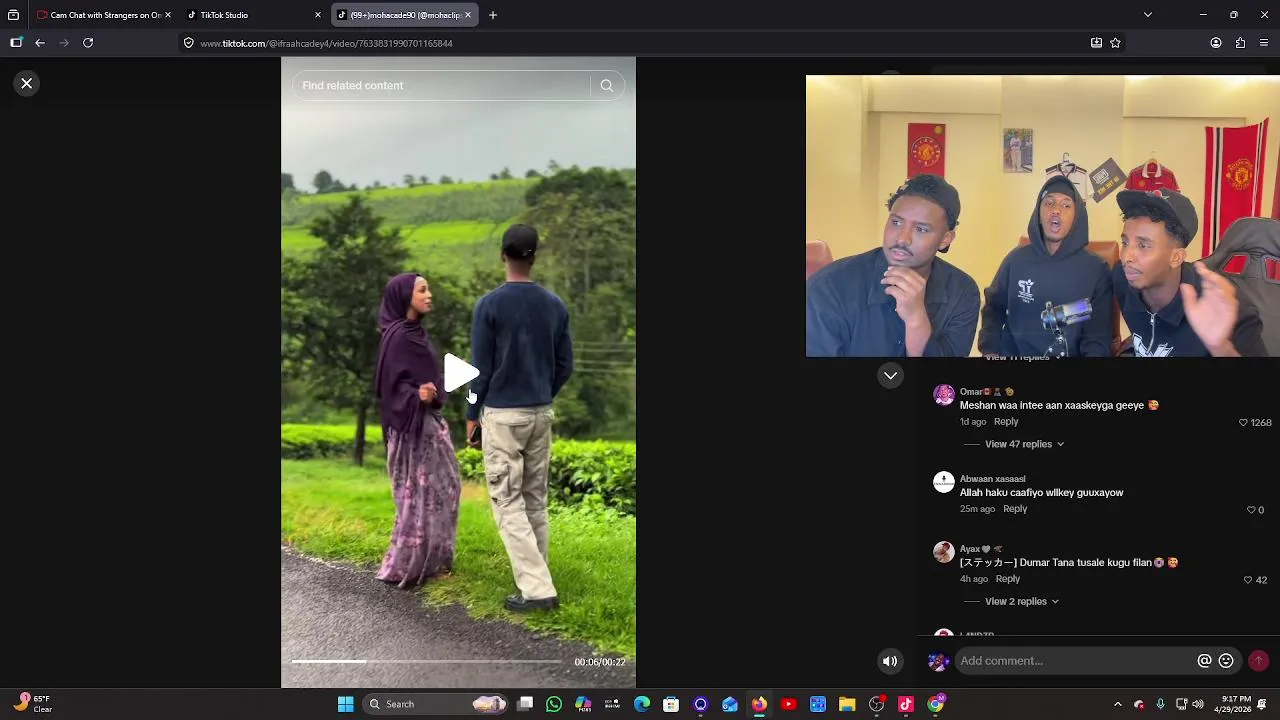Click the taskbar Search box

(435, 704)
